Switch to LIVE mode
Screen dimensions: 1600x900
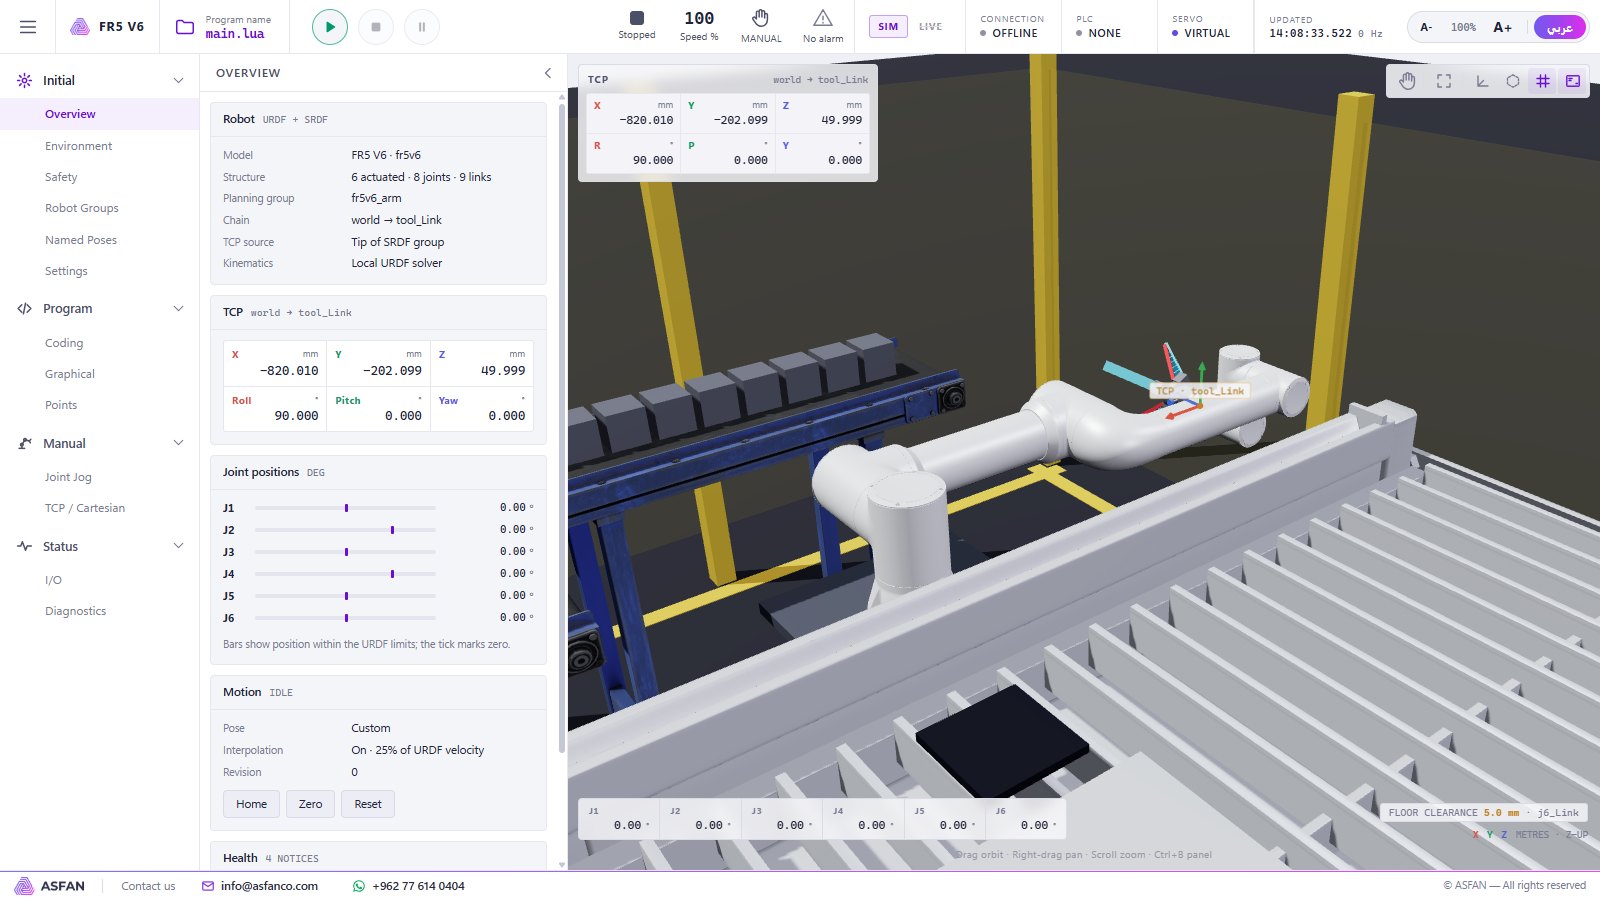coord(930,27)
